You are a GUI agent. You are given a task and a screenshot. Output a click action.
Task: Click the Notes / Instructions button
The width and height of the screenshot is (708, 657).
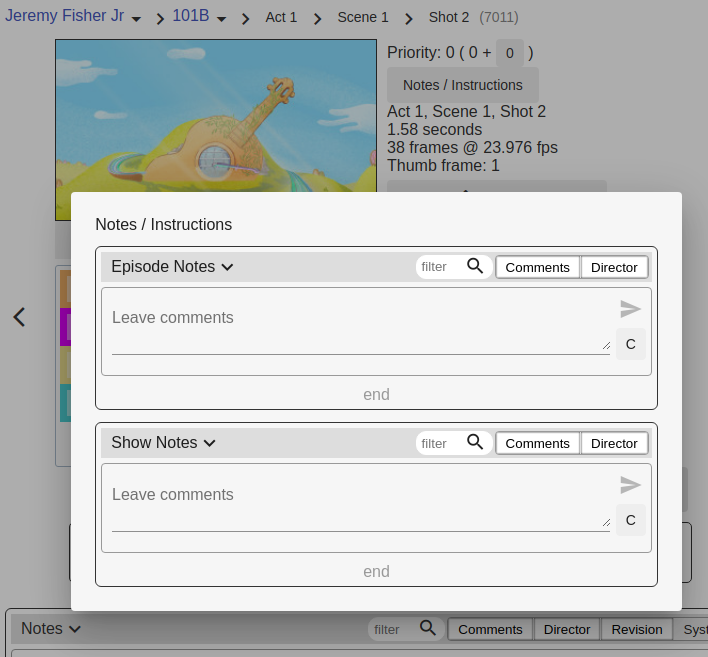pyautogui.click(x=462, y=85)
